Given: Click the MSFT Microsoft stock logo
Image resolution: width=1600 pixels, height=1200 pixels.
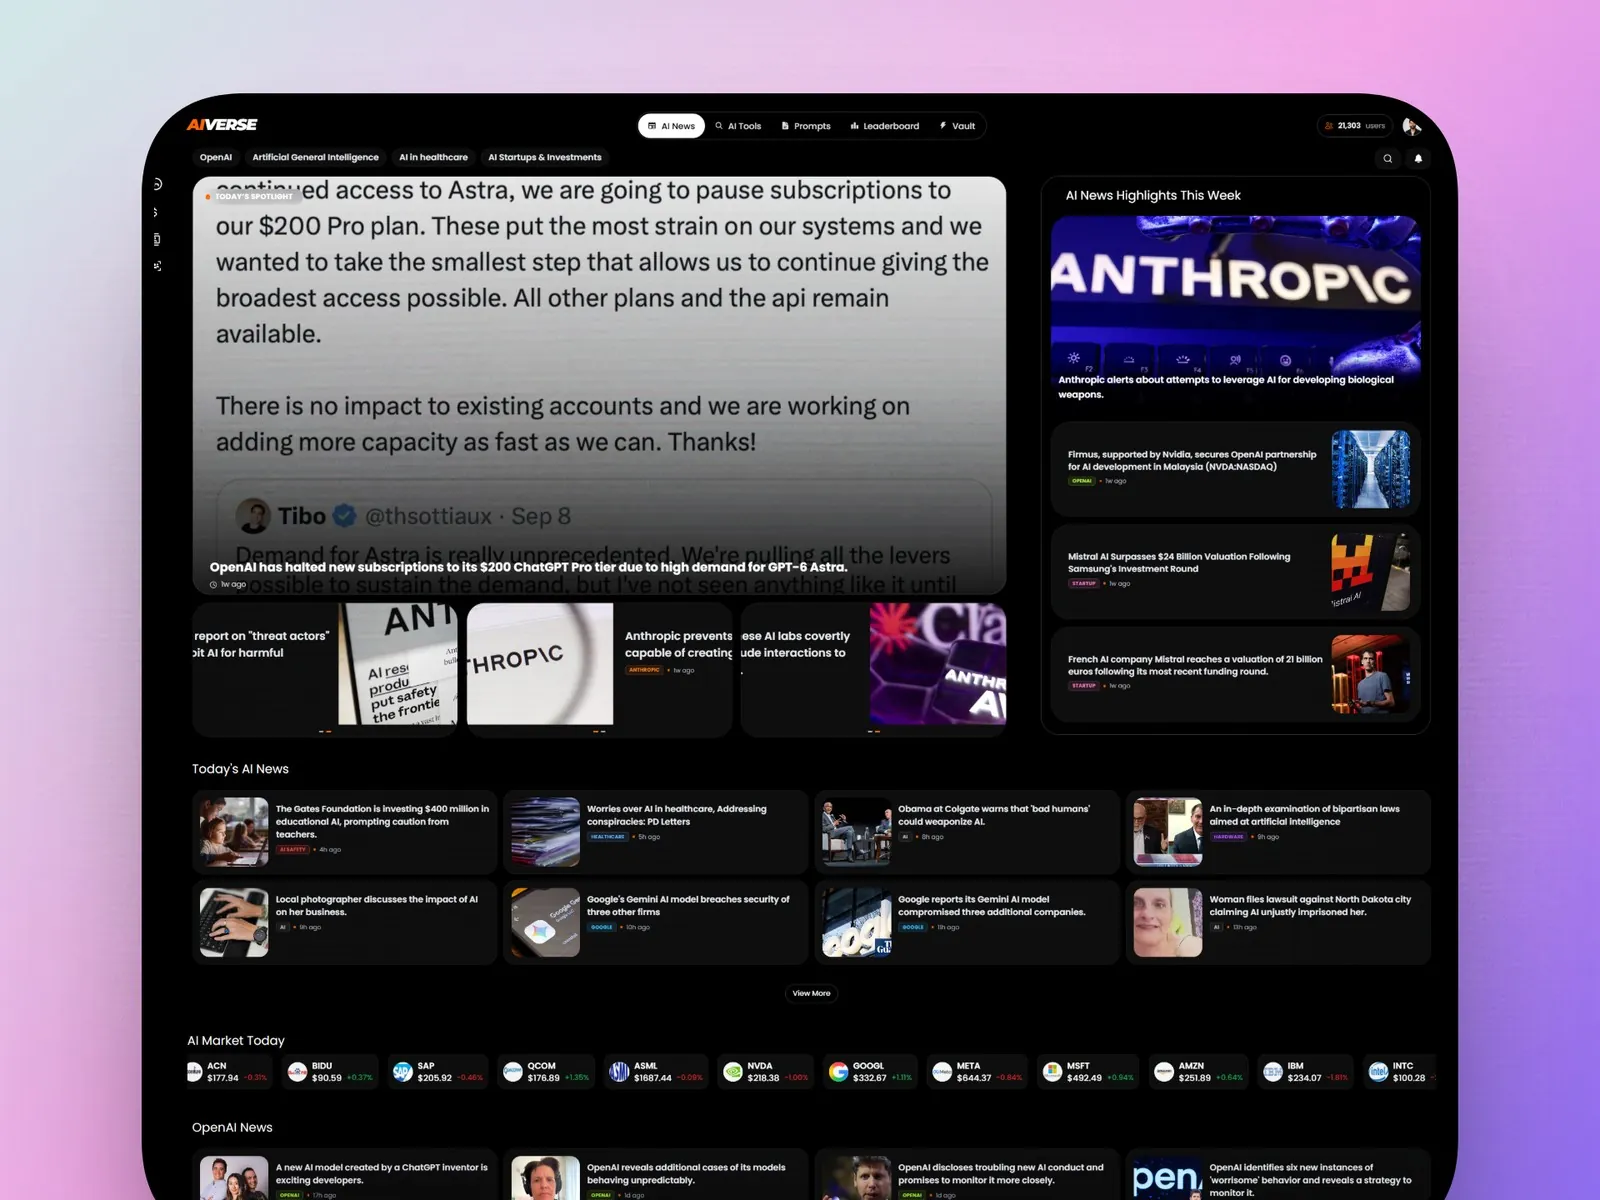Looking at the screenshot, I should pos(1052,1072).
